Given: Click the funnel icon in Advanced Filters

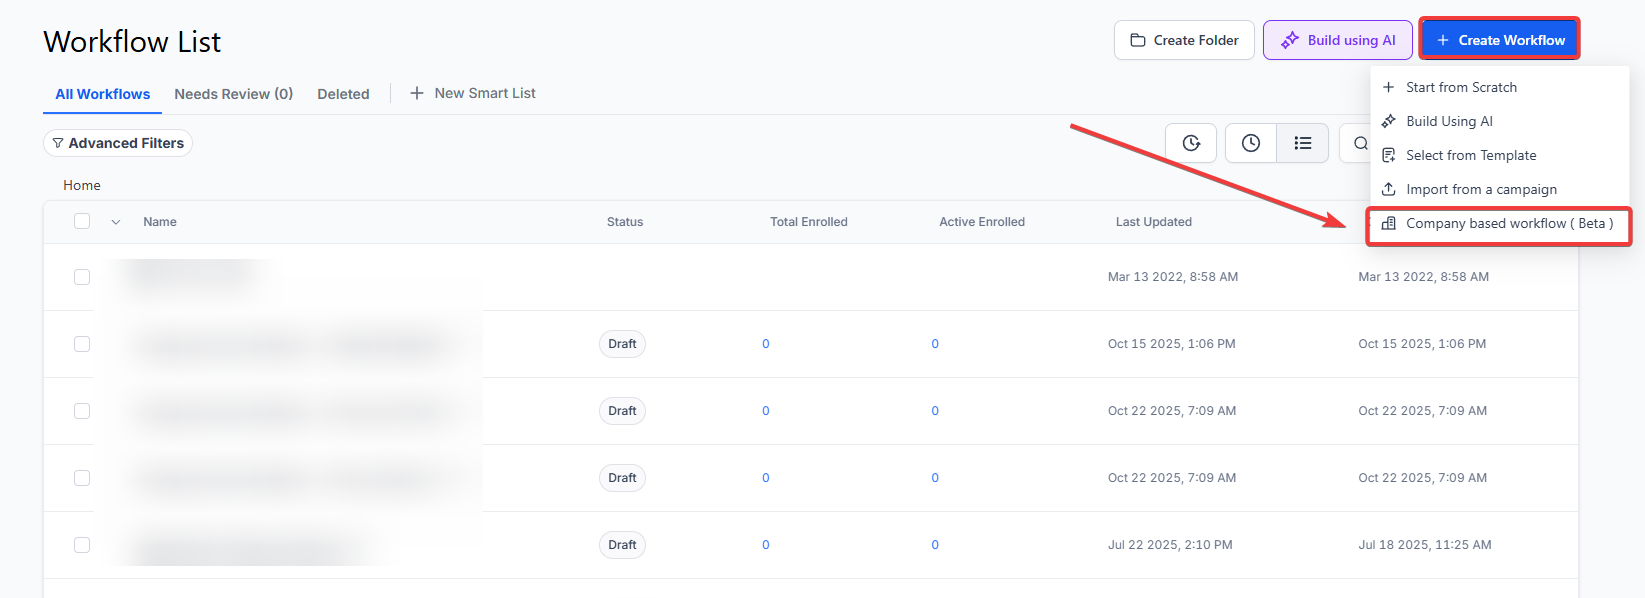Looking at the screenshot, I should (x=58, y=143).
